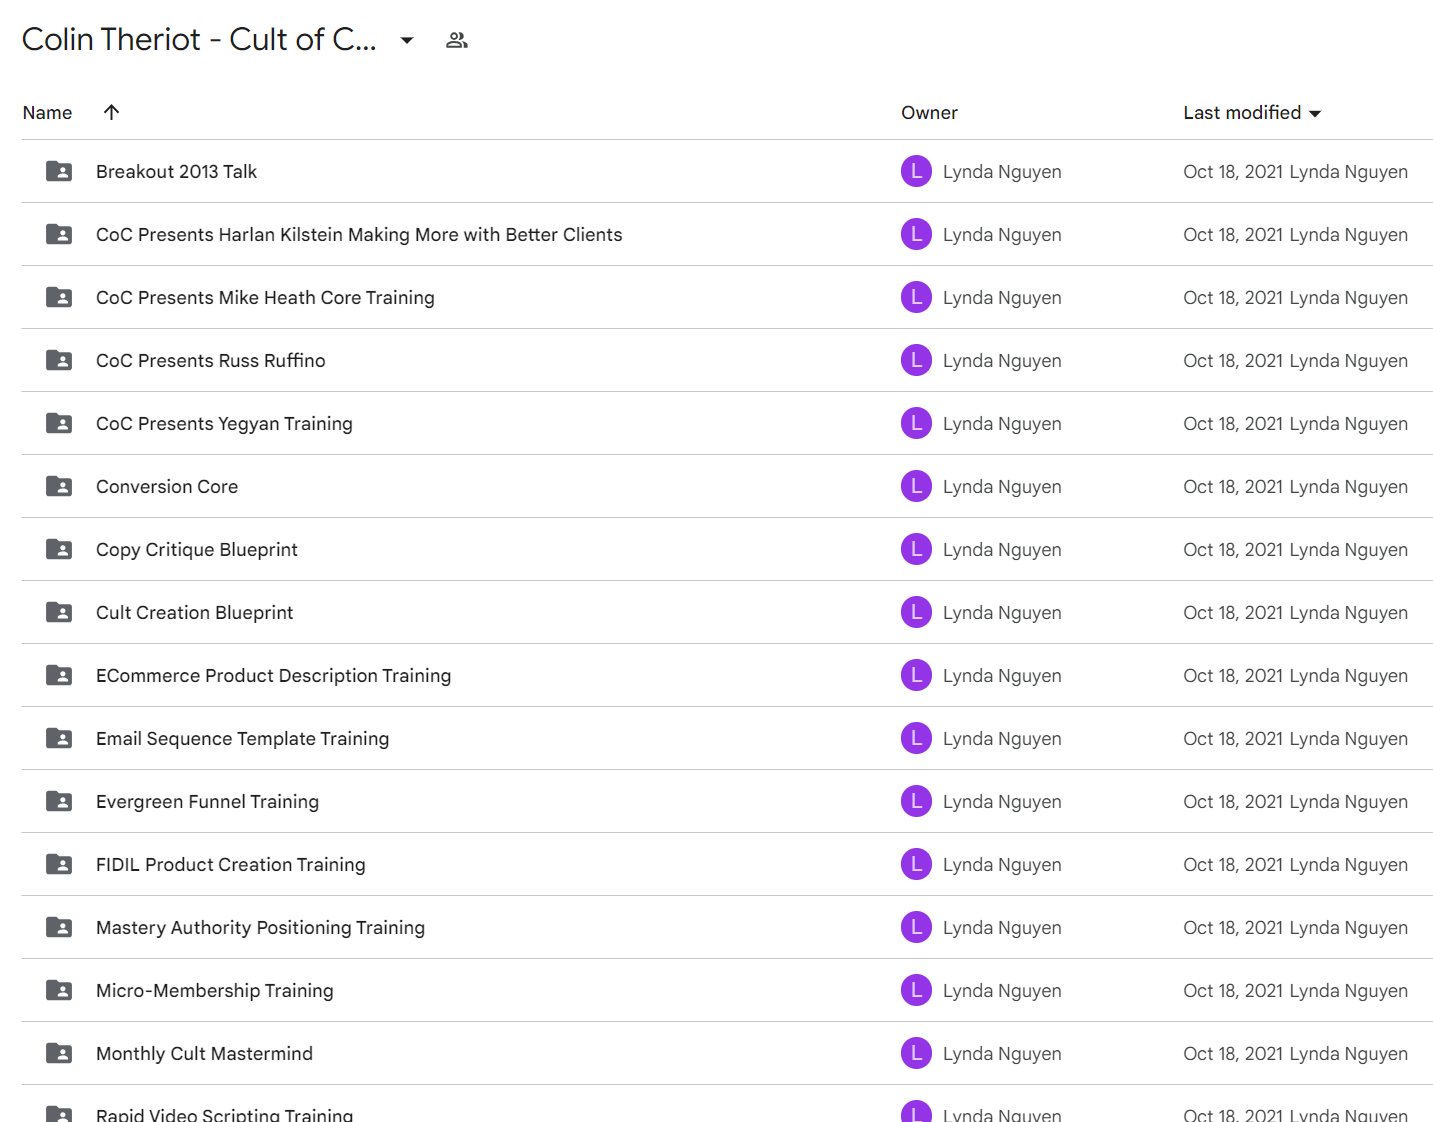Select the Cult Creation Blueprint folder icon
The height and width of the screenshot is (1122, 1433).
click(59, 612)
